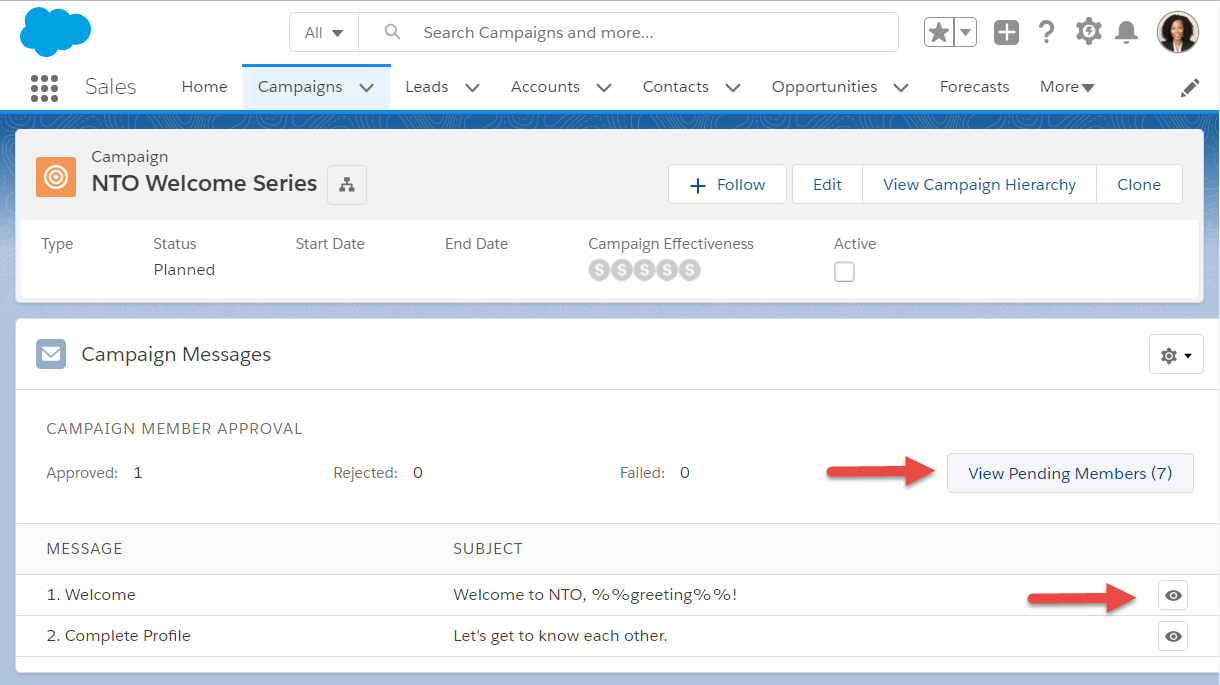The image size is (1220, 685).
Task: Expand the Contacts tab chevron
Action: 733,88
